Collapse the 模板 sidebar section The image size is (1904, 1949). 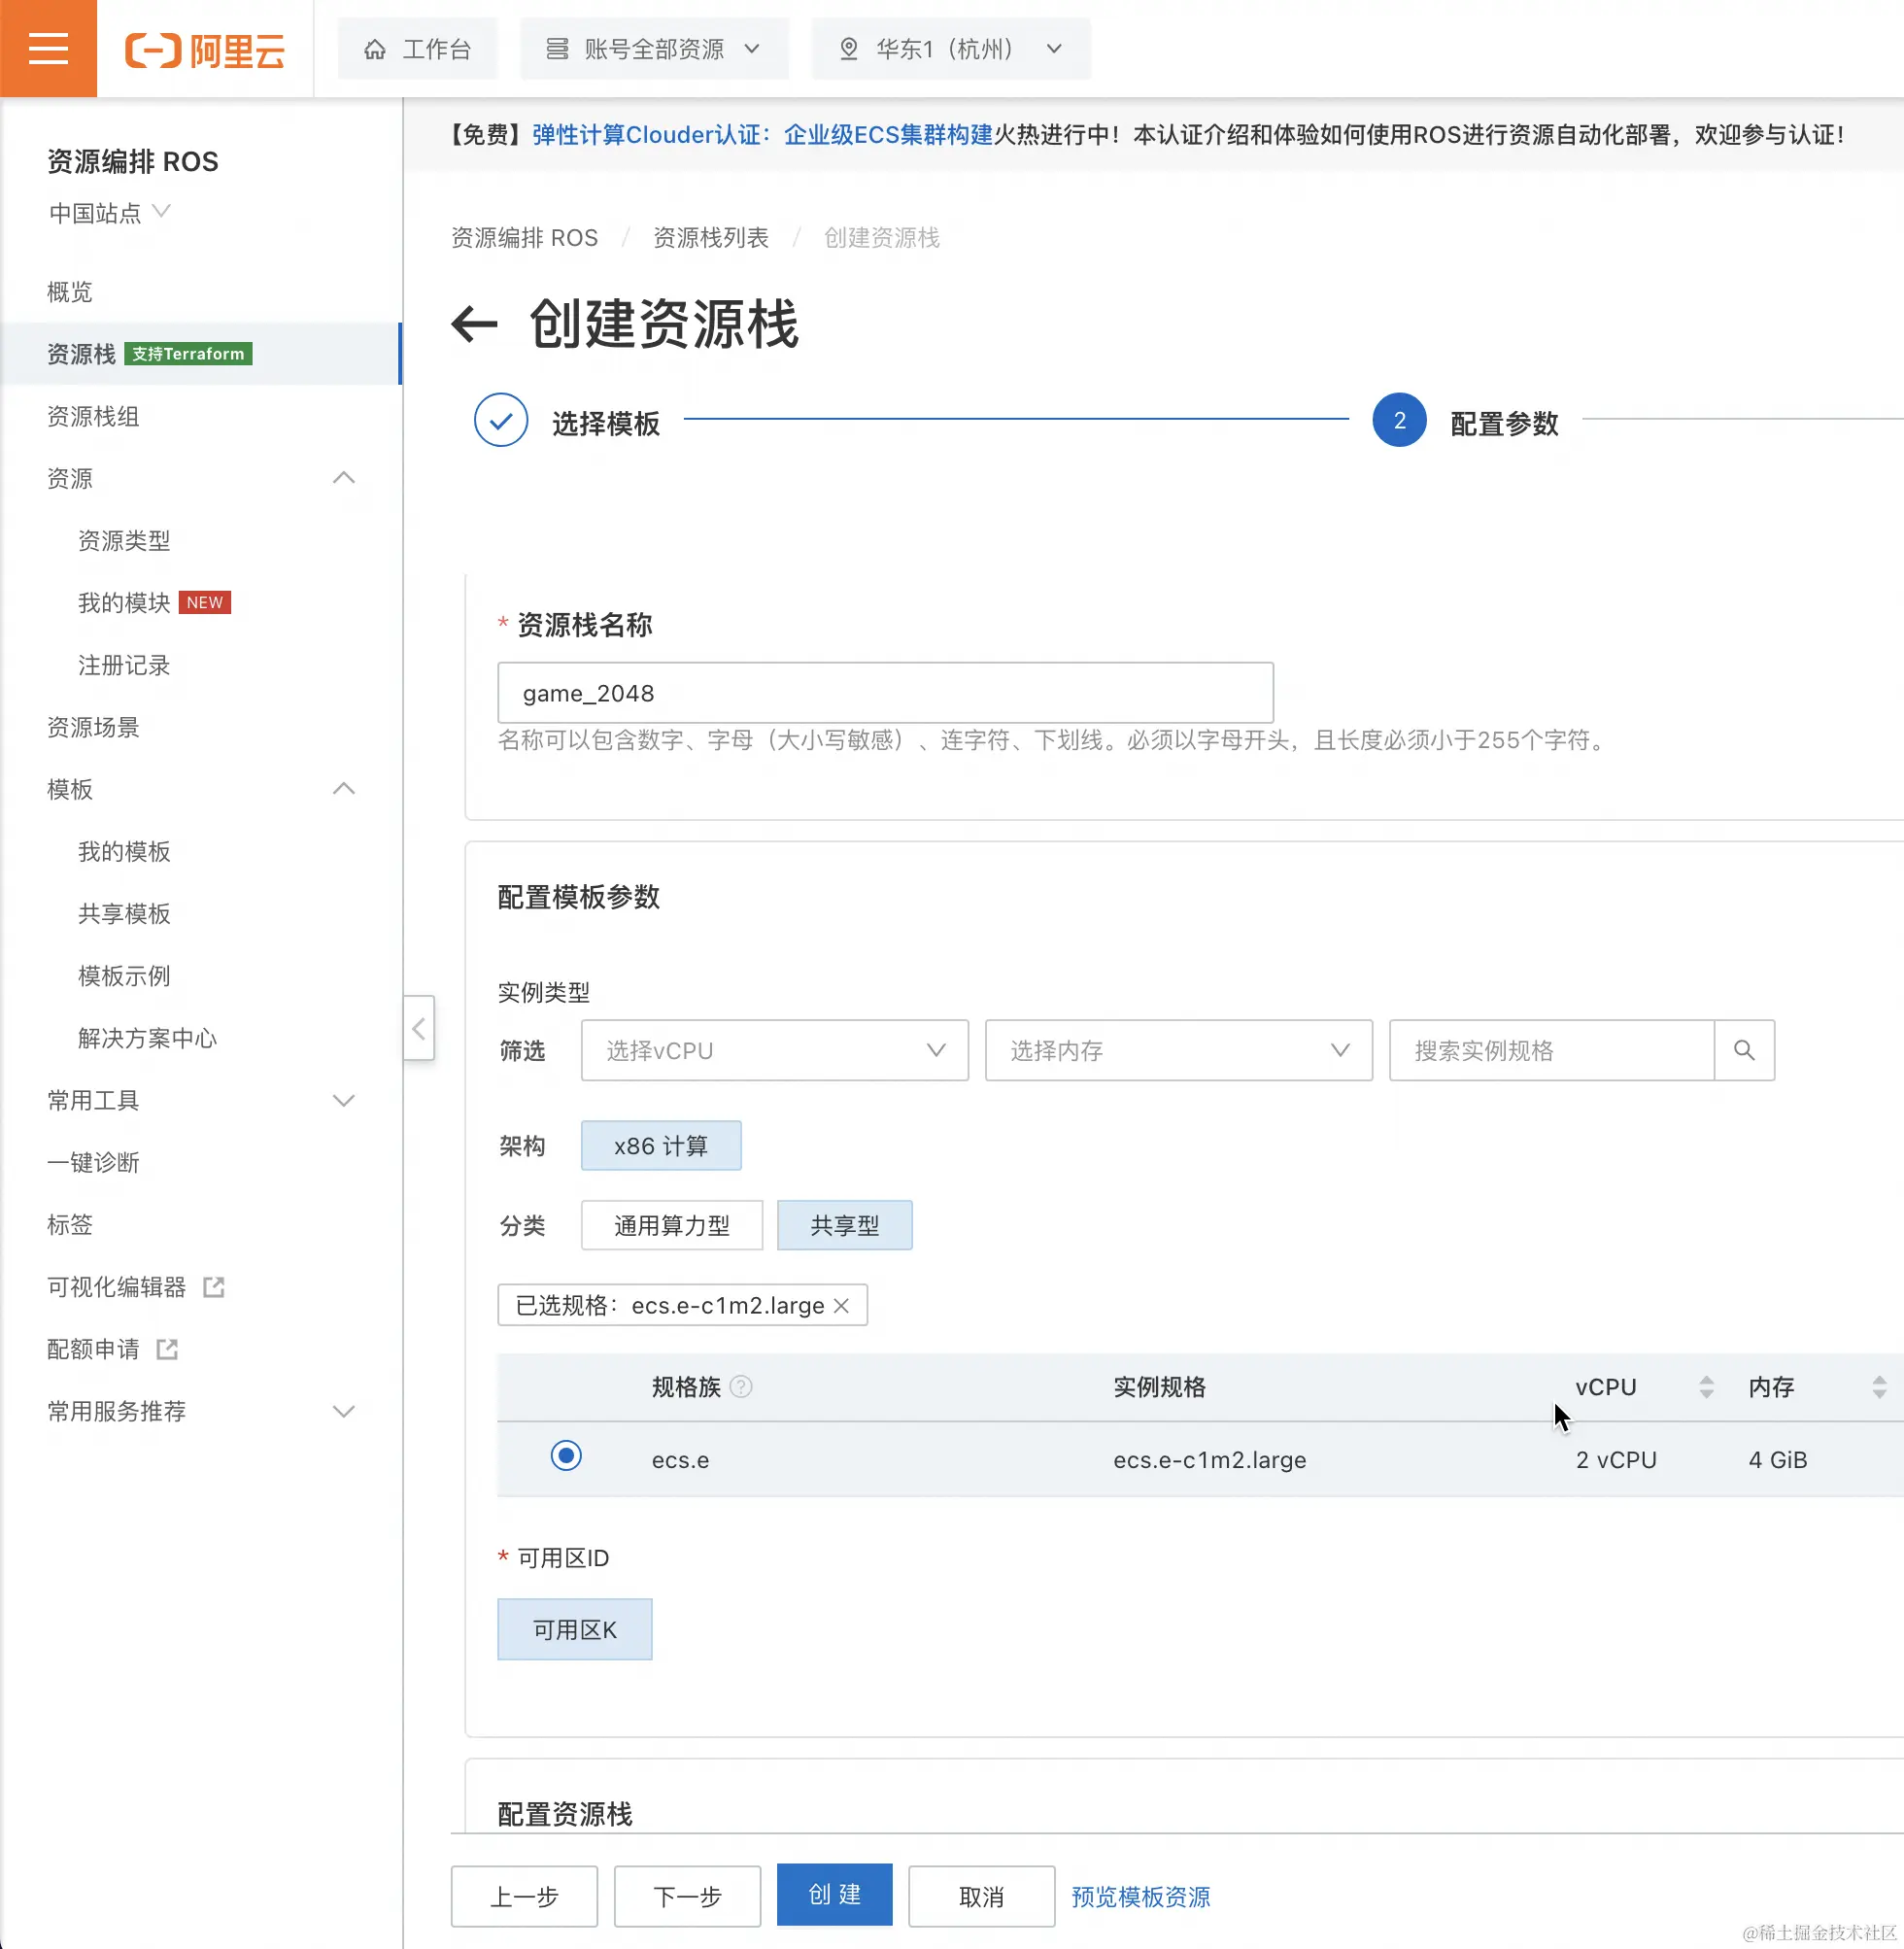(343, 789)
